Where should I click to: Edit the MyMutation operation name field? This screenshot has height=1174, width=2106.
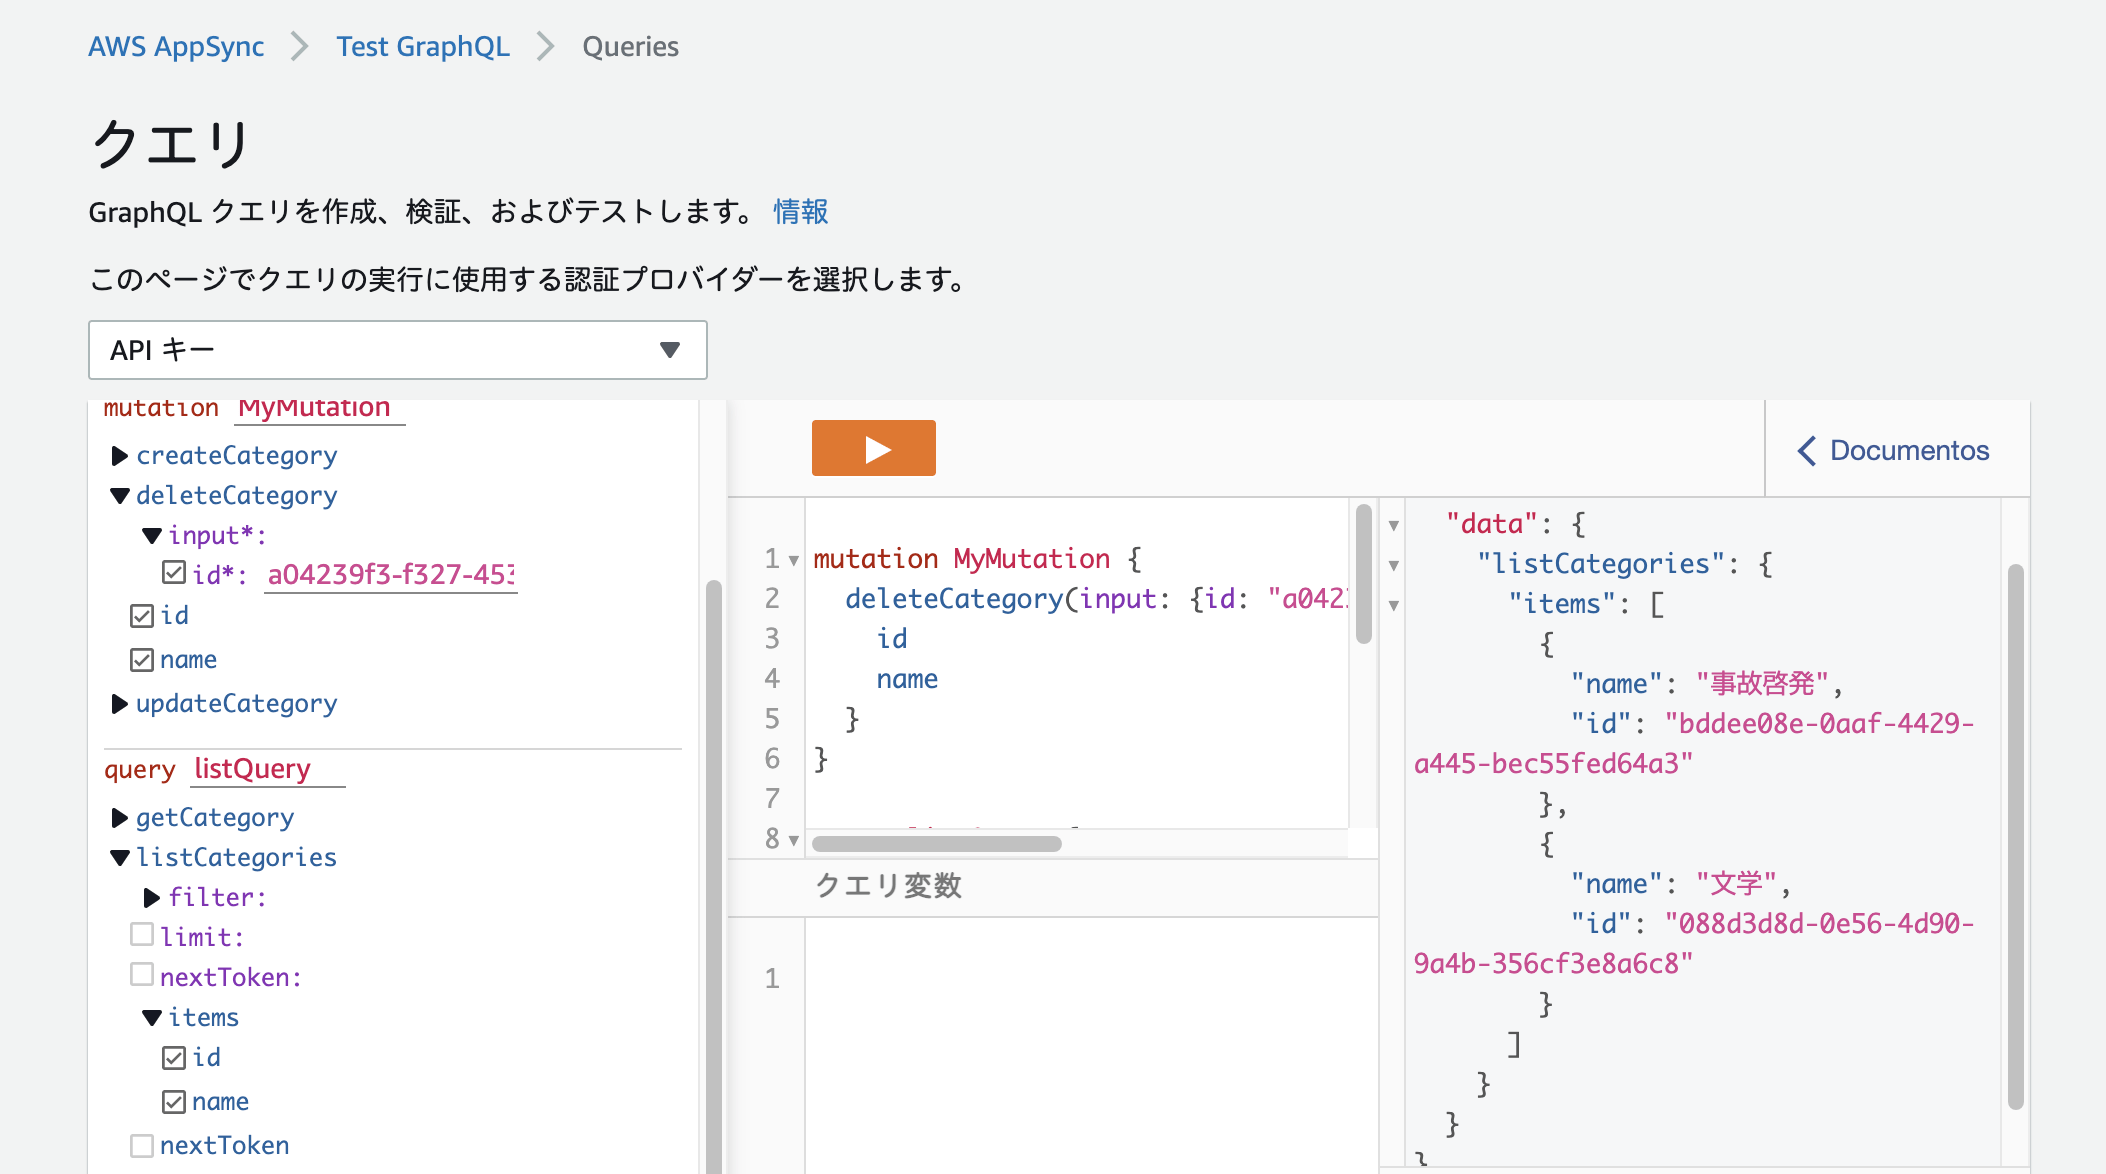click(x=319, y=410)
